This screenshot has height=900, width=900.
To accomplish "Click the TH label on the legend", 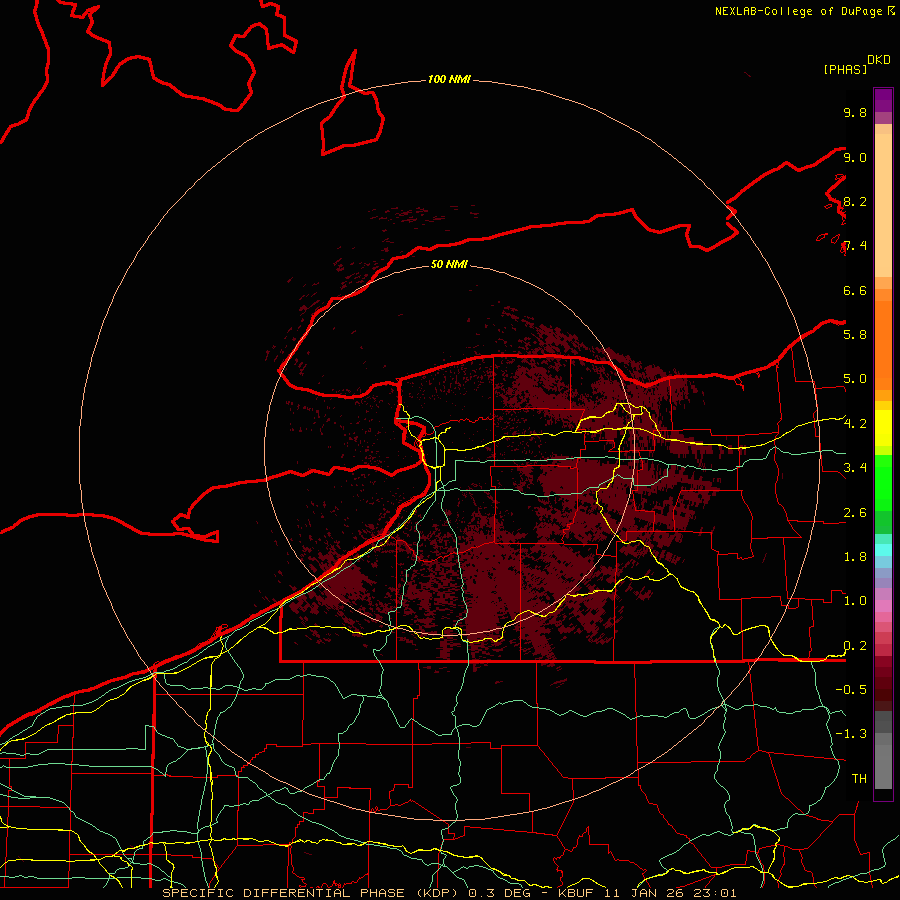I will coord(858,778).
